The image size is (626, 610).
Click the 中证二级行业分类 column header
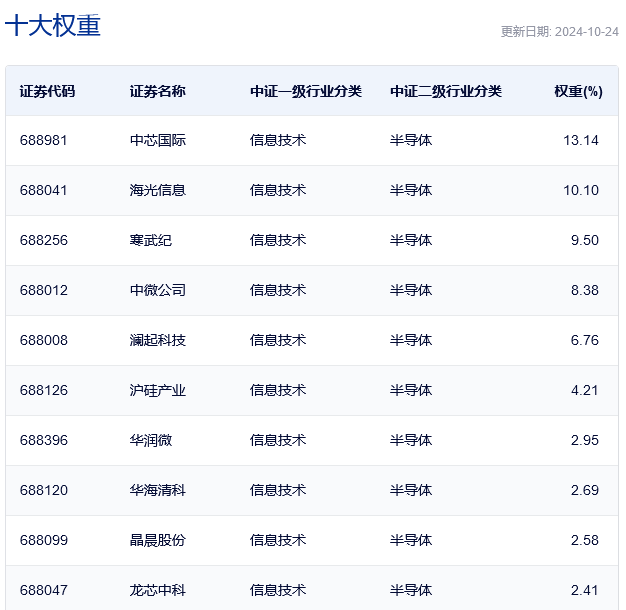[x=445, y=91]
